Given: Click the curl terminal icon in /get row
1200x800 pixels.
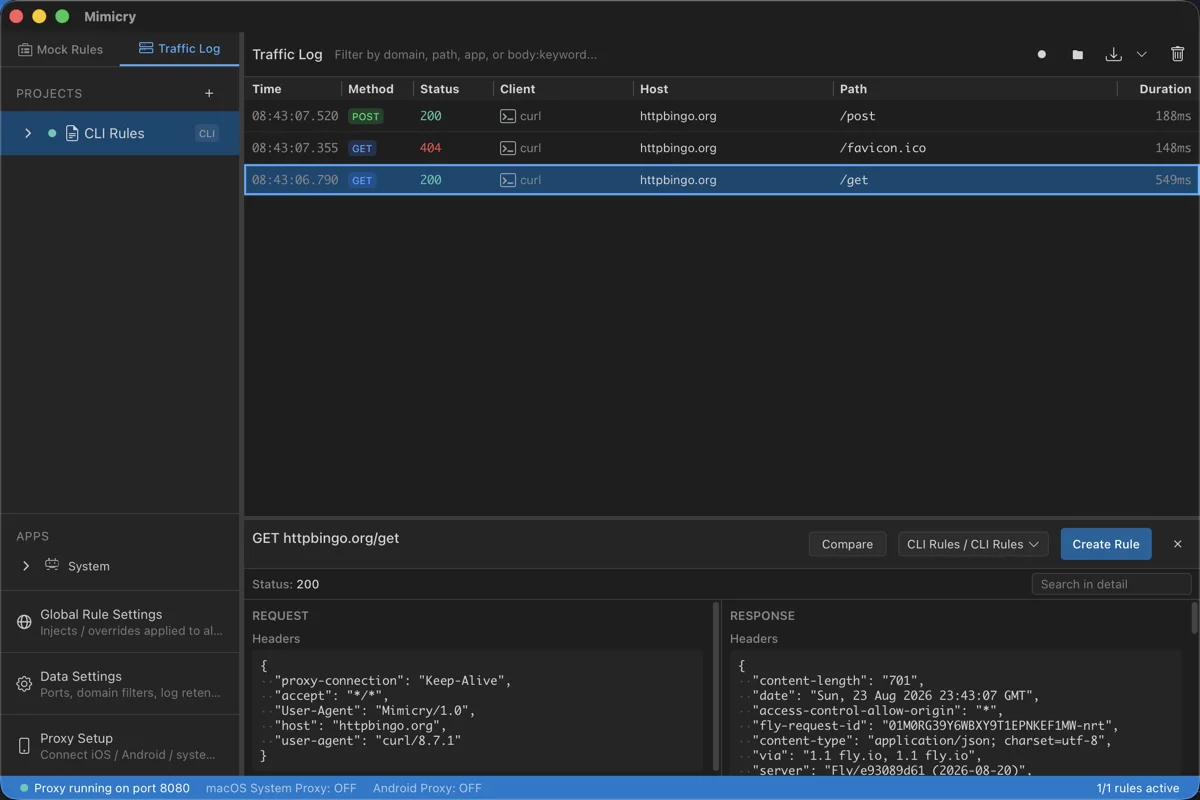Looking at the screenshot, I should [x=508, y=180].
